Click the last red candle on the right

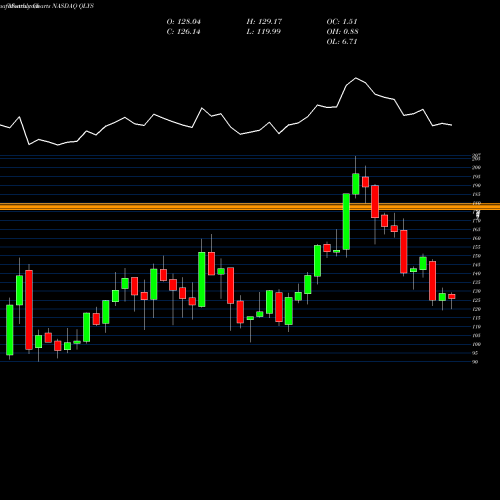tap(452, 297)
